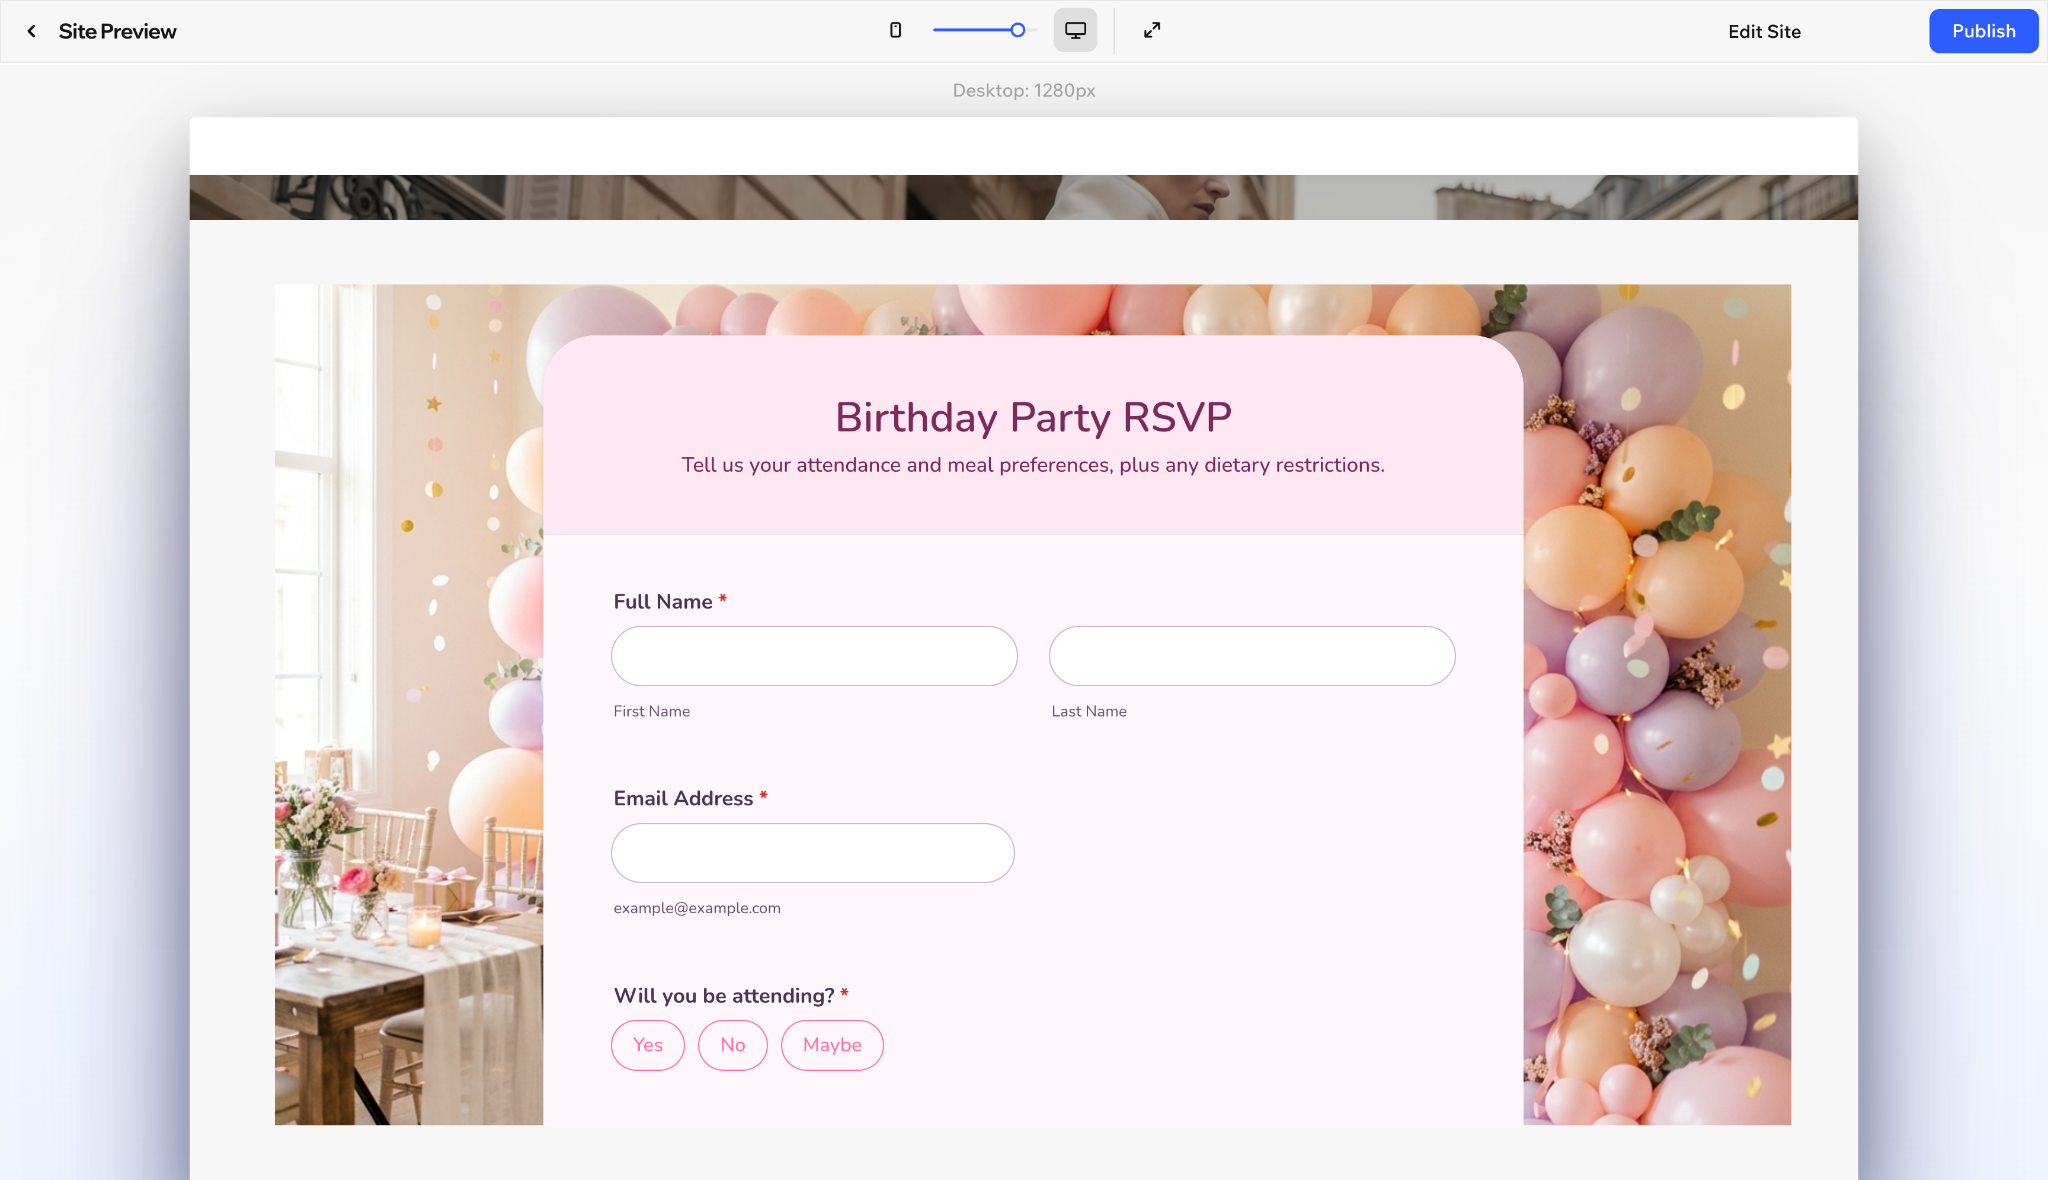Select the desktop monitor preview icon
Screen dimensions: 2048x1180
(x=1075, y=30)
